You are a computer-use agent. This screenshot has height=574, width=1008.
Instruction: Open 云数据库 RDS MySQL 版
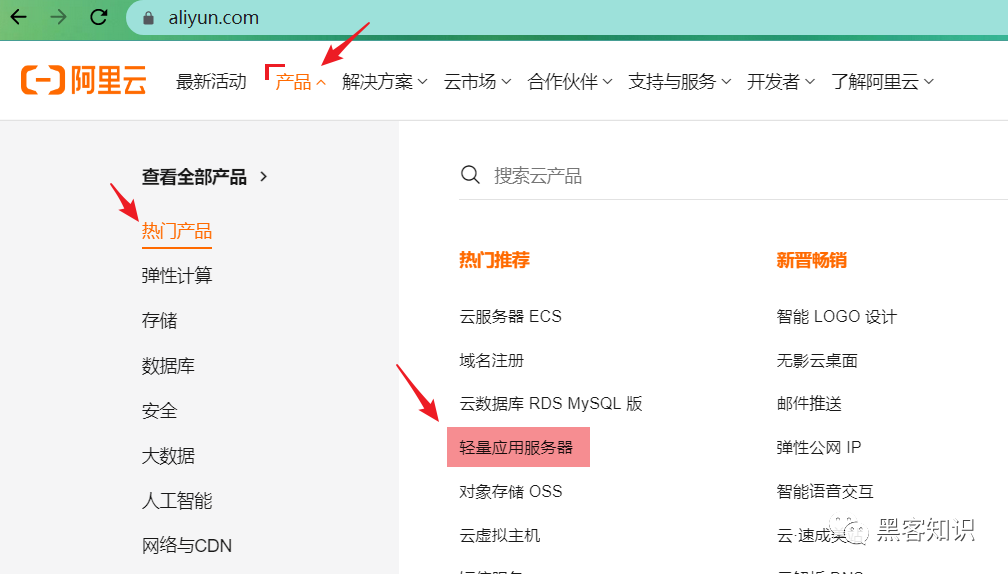point(551,404)
